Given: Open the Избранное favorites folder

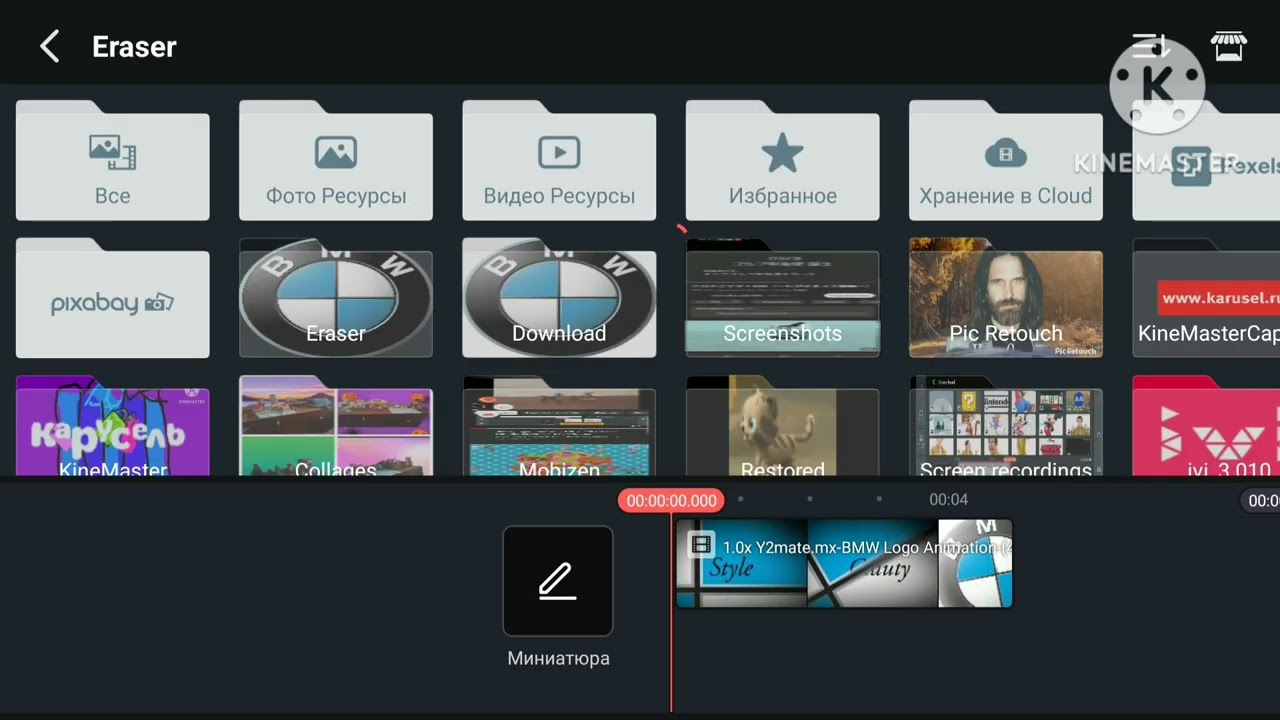Looking at the screenshot, I should (x=783, y=160).
